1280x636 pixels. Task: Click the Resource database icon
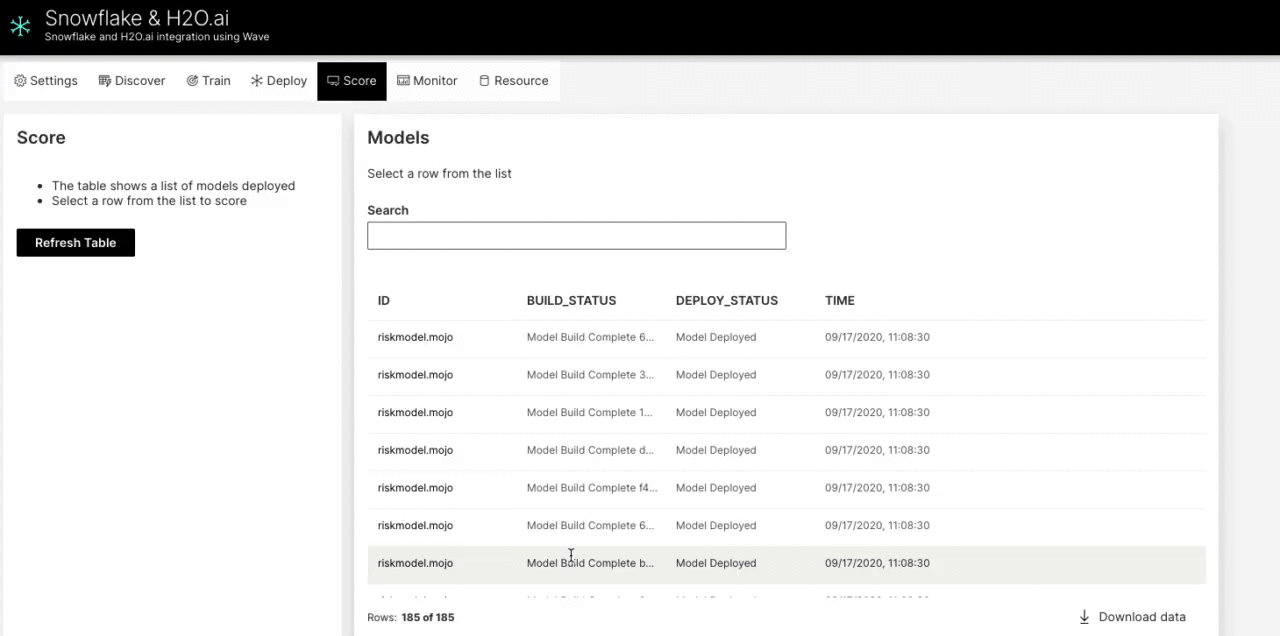tap(484, 81)
